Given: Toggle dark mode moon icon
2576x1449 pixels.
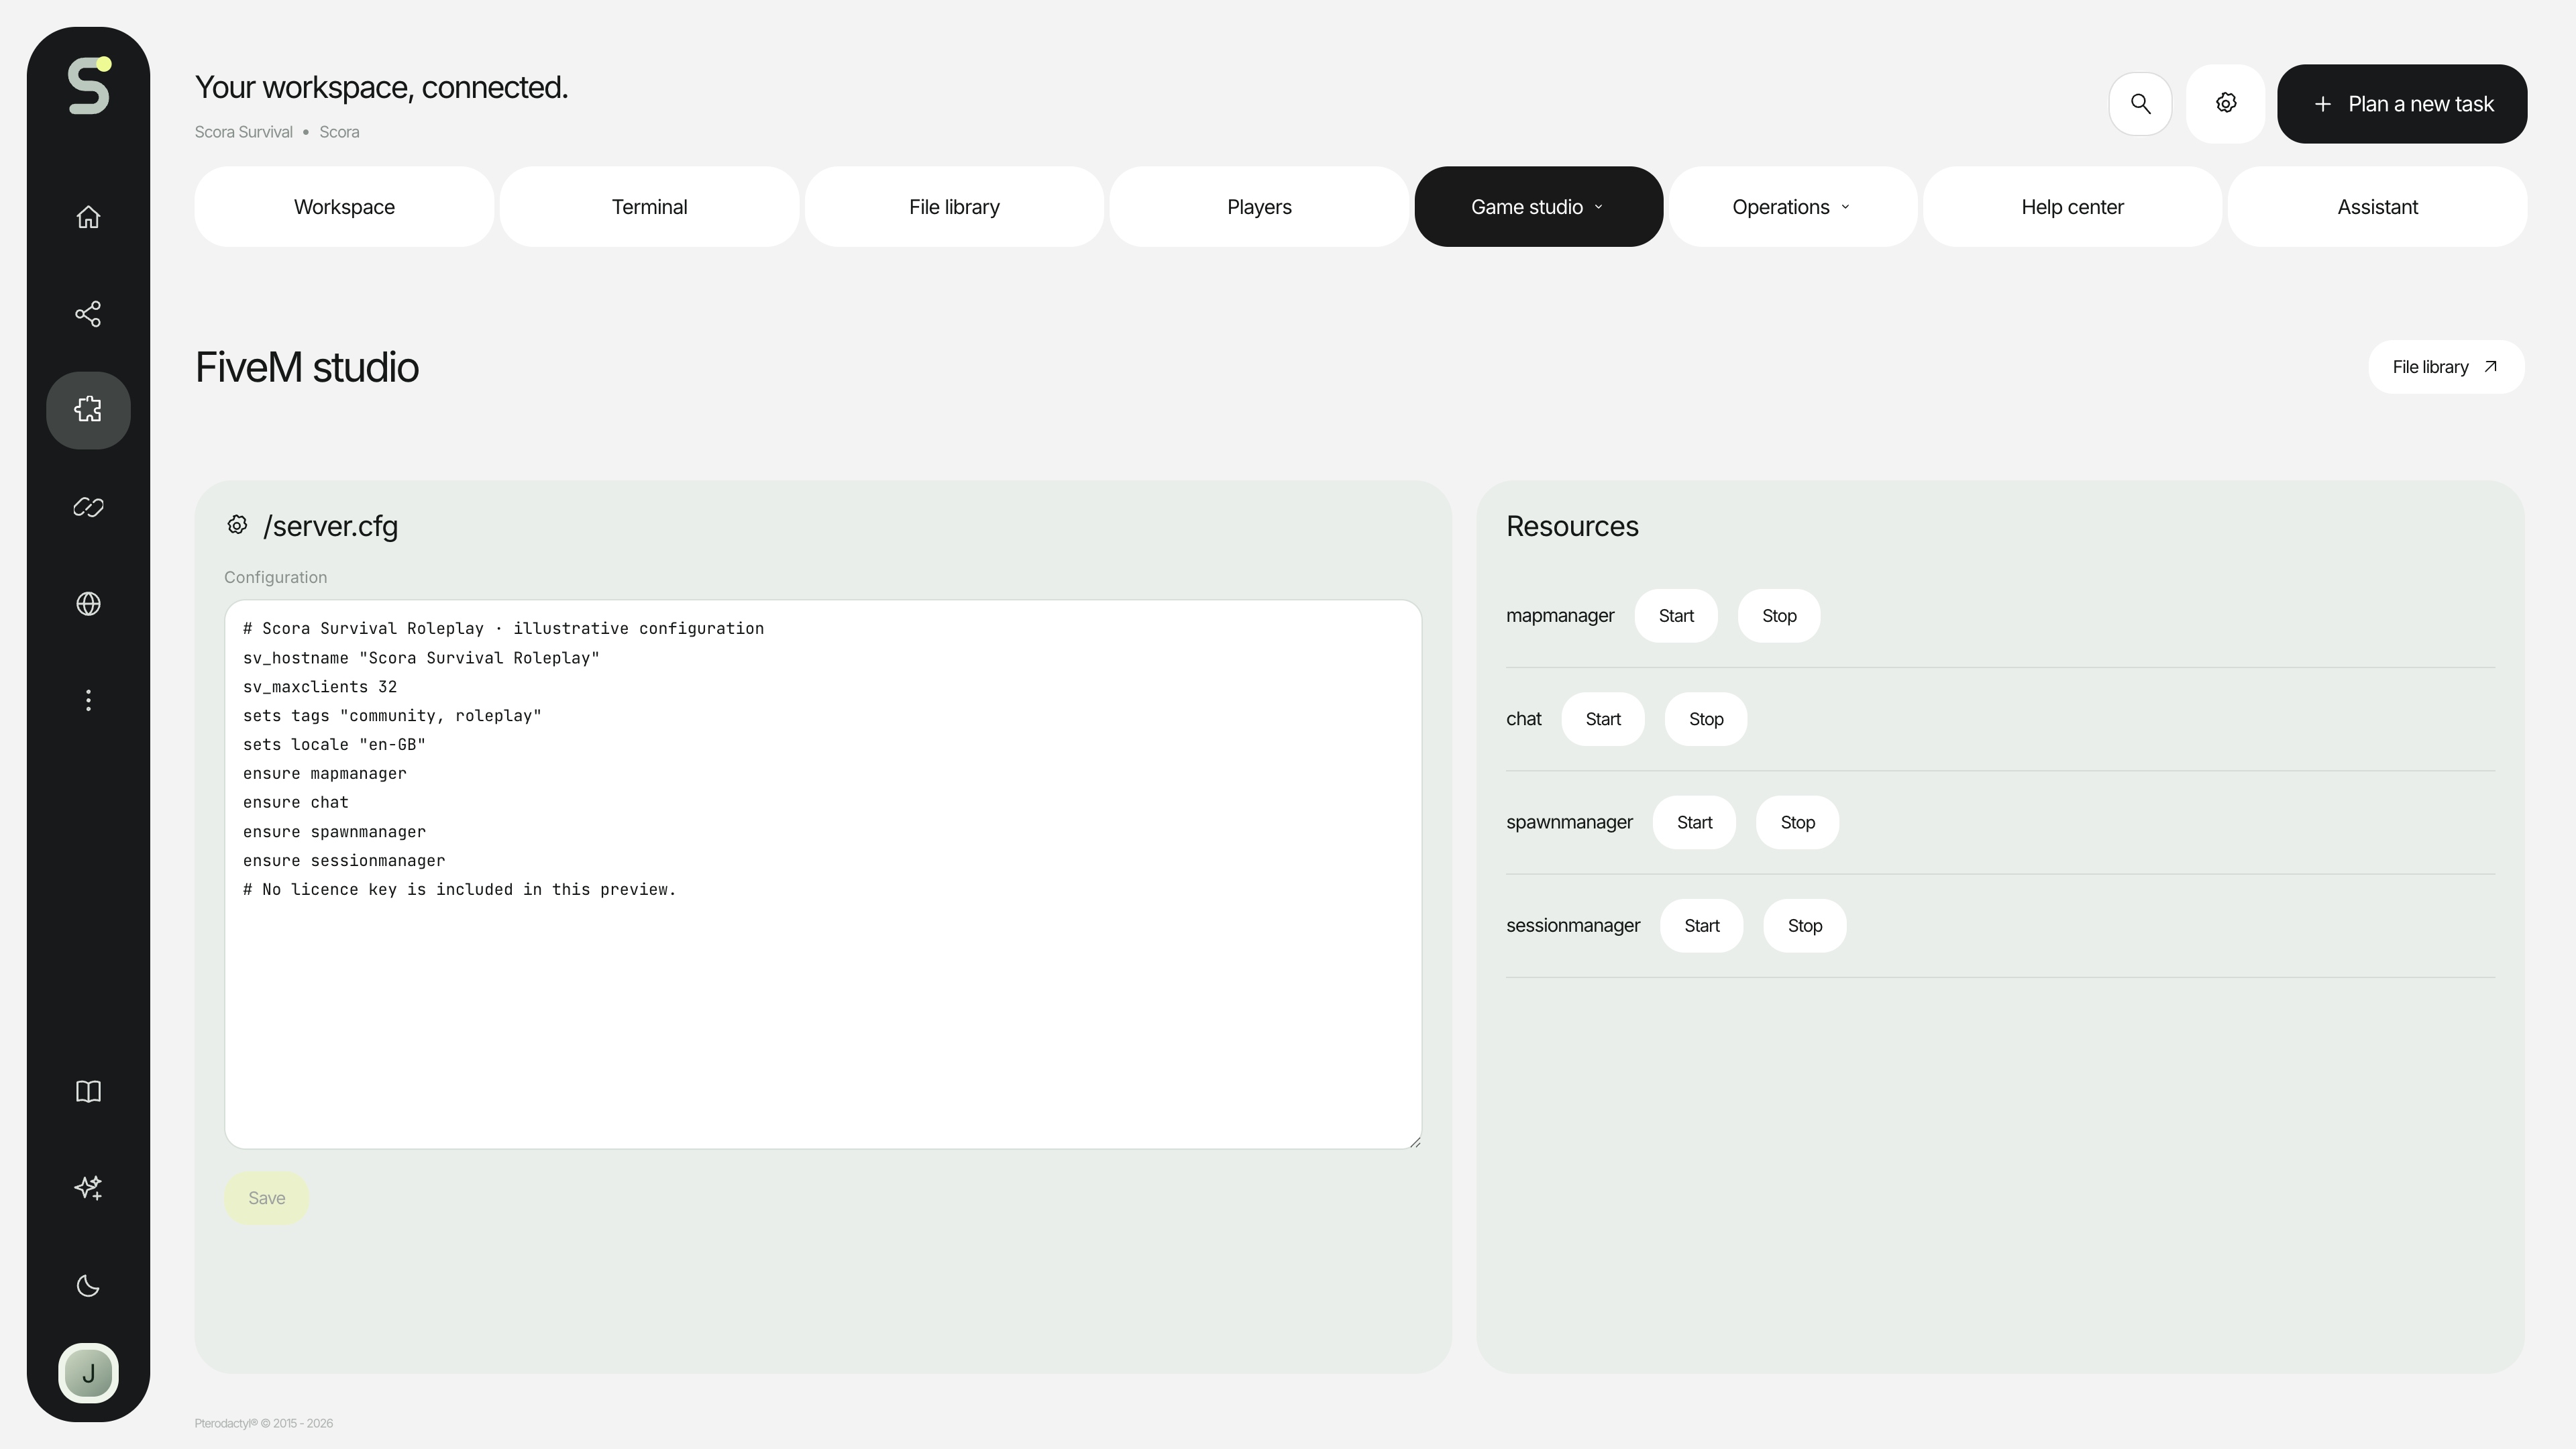Looking at the screenshot, I should point(88,1286).
